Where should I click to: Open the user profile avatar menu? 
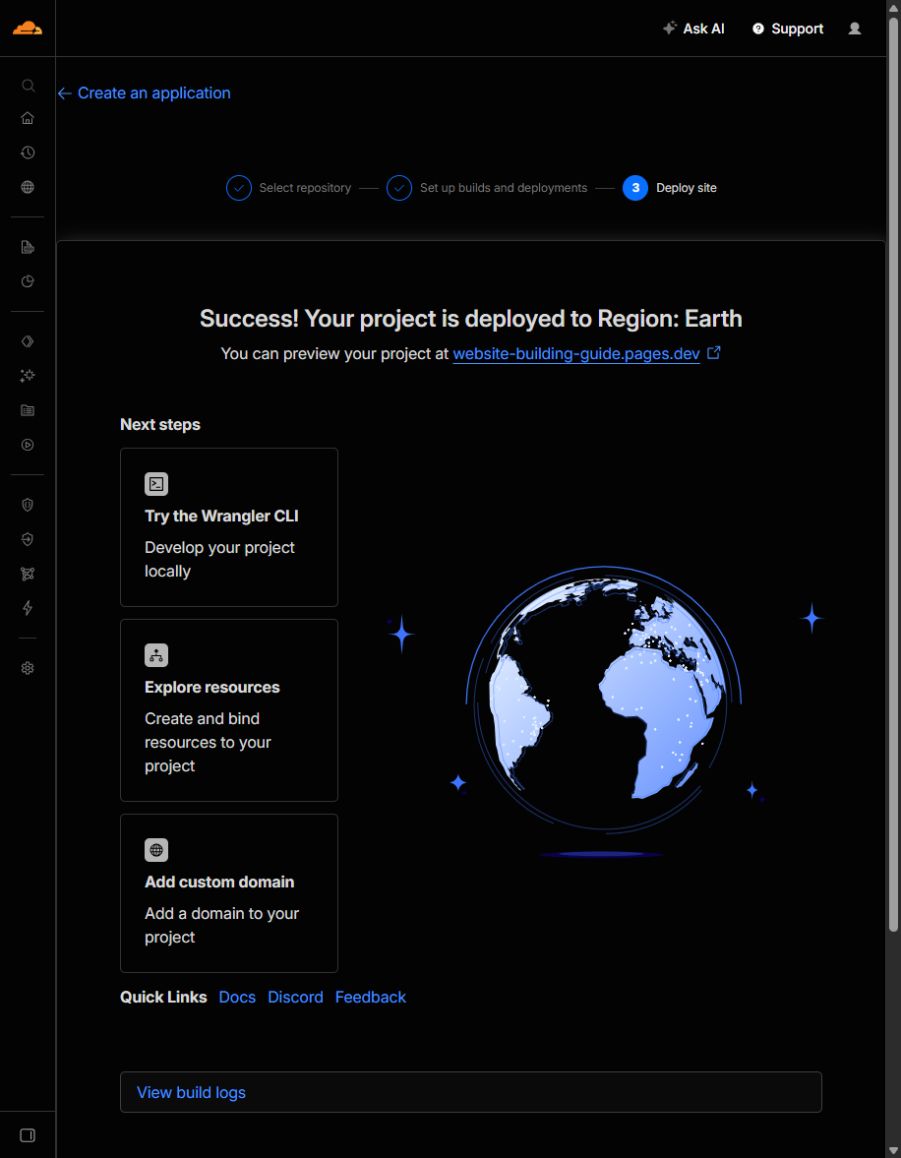click(854, 29)
